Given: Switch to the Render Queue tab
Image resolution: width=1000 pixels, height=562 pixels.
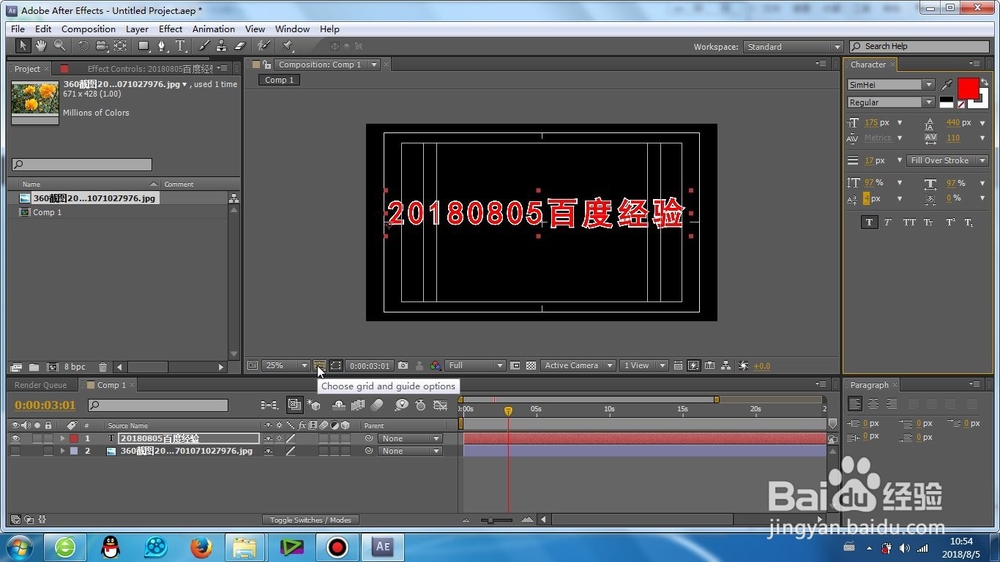Looking at the screenshot, I should [x=40, y=385].
